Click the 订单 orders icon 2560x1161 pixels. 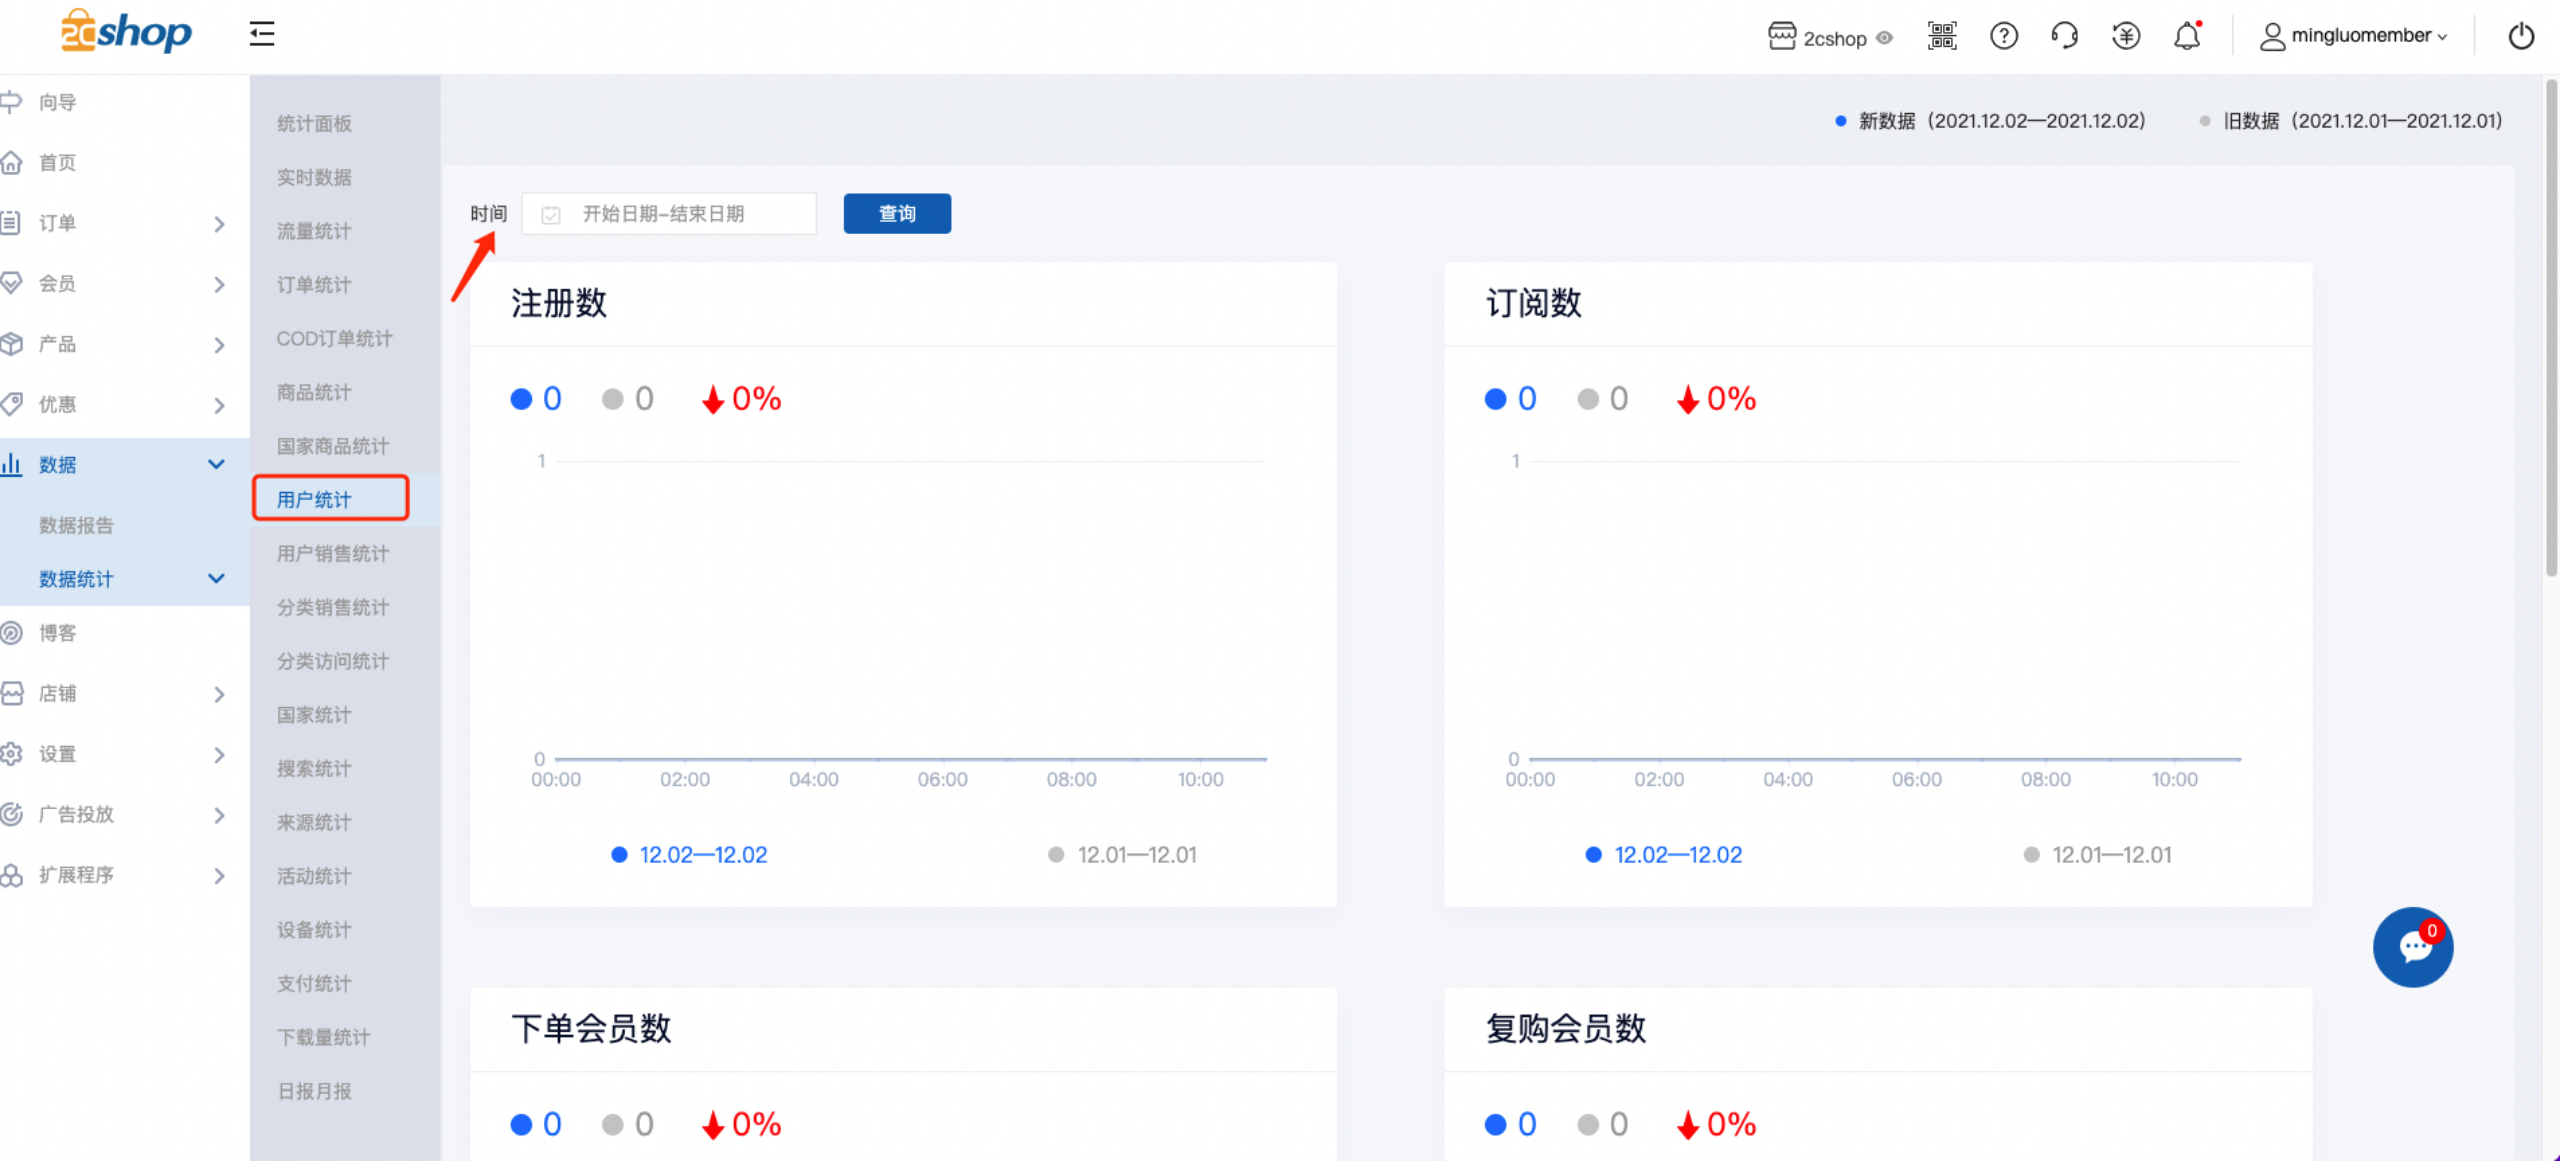tap(11, 222)
